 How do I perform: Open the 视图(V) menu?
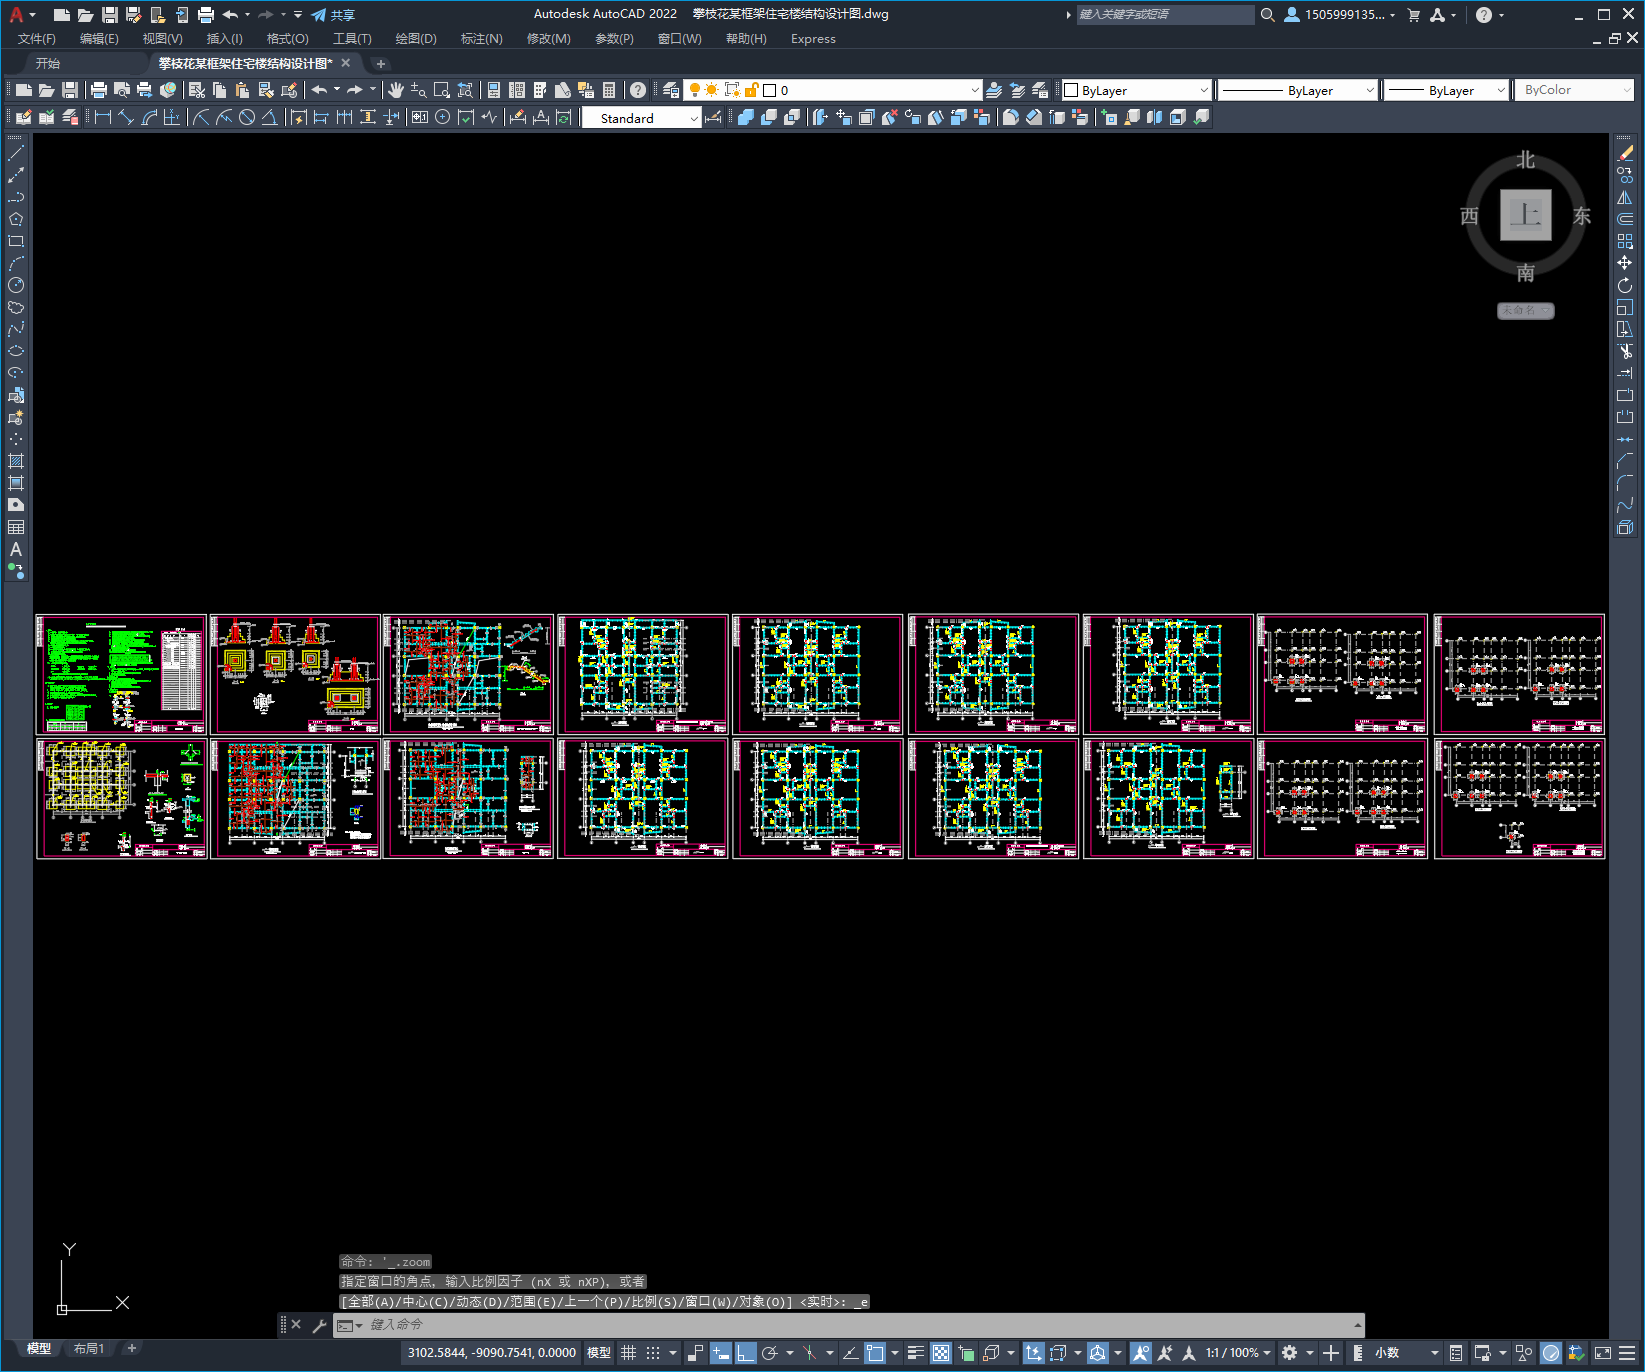tap(162, 39)
